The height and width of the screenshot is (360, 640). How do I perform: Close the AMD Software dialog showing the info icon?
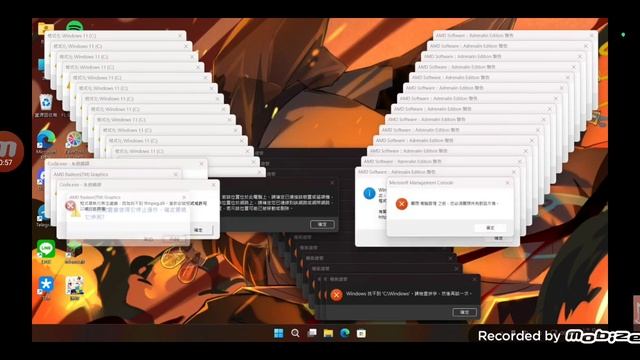(x=513, y=172)
